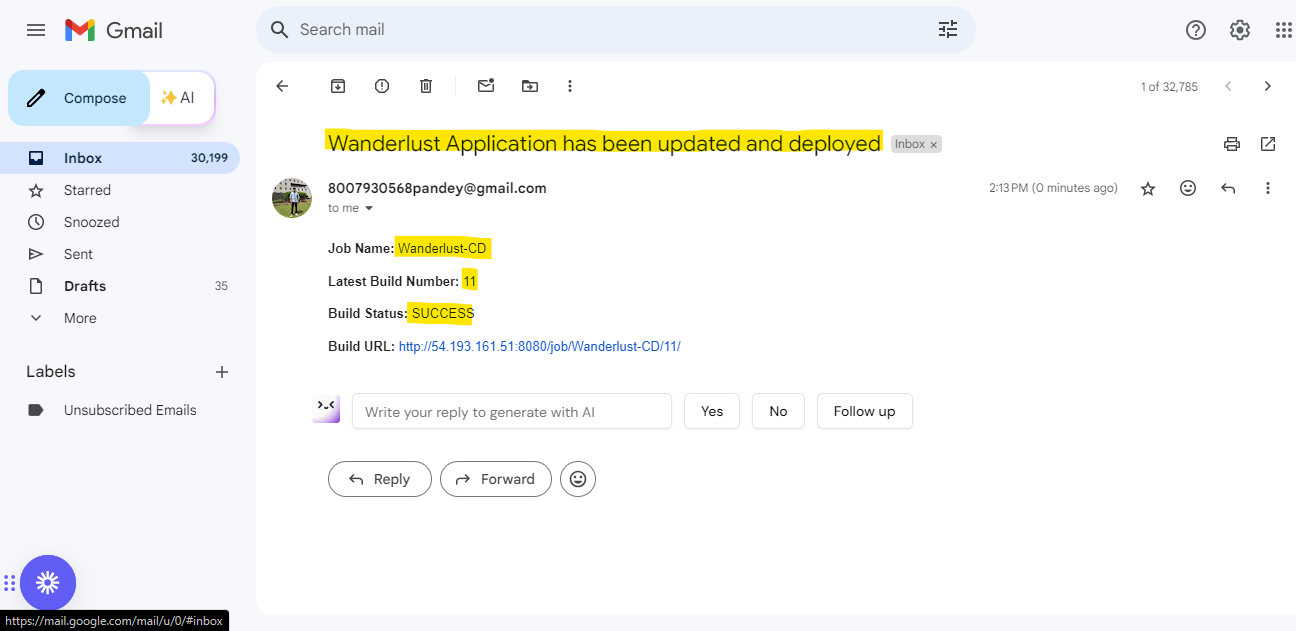This screenshot has height=631, width=1296.
Task: Click the Wanderlust-CD job name text
Action: click(442, 248)
